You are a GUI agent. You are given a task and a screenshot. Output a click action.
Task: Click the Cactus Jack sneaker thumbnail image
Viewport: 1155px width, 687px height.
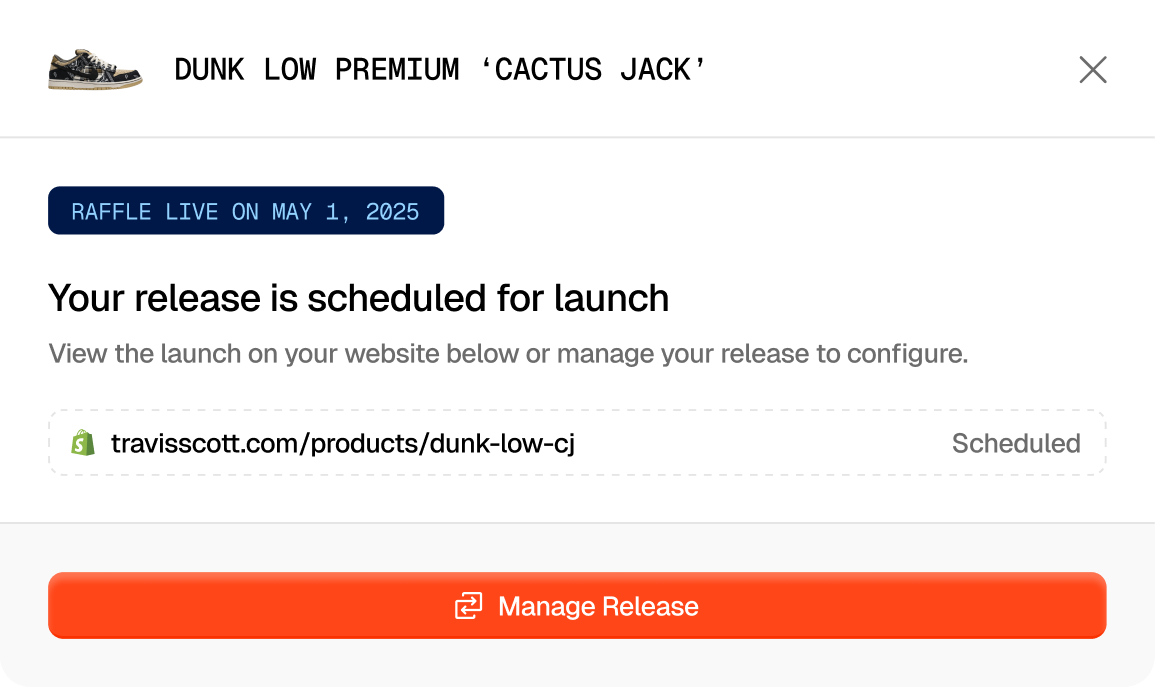[95, 70]
